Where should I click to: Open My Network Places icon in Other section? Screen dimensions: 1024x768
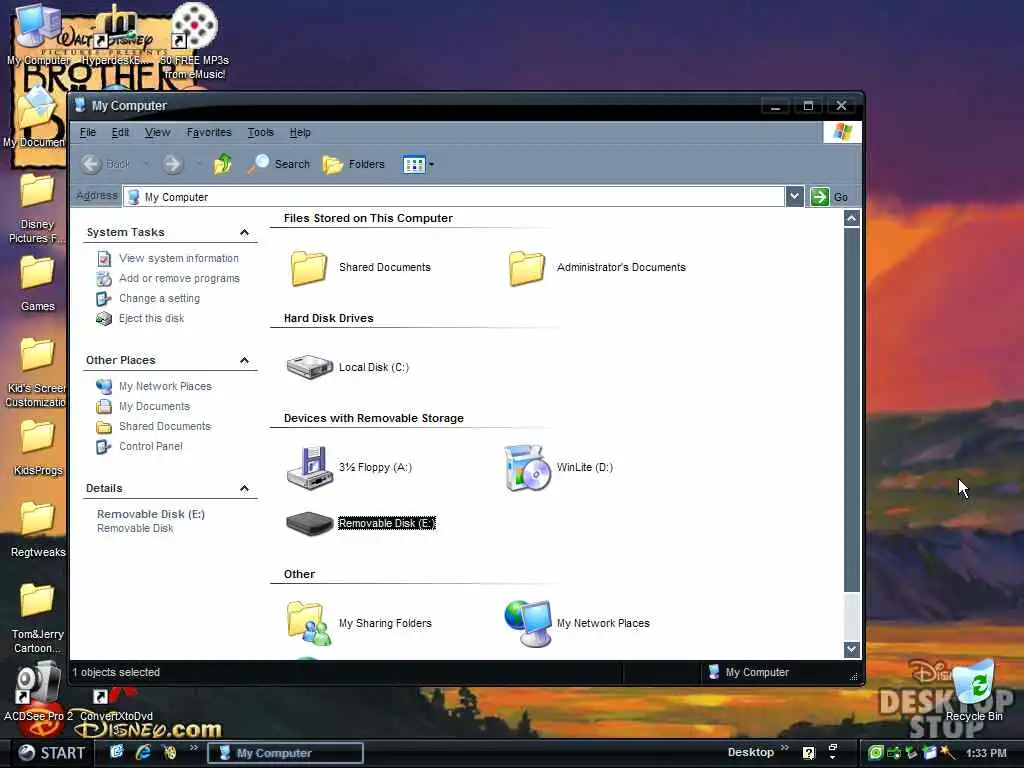pyautogui.click(x=528, y=623)
